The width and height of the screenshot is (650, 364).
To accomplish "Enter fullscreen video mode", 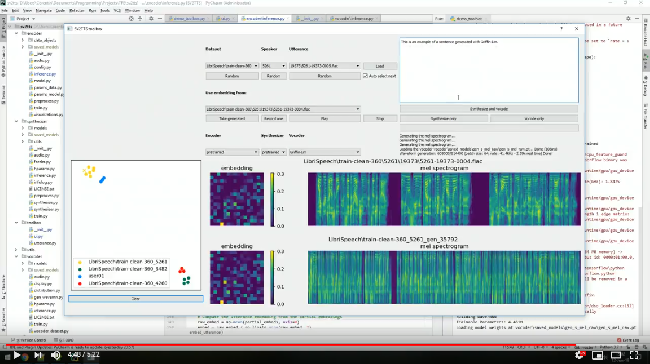I will click(x=634, y=355).
